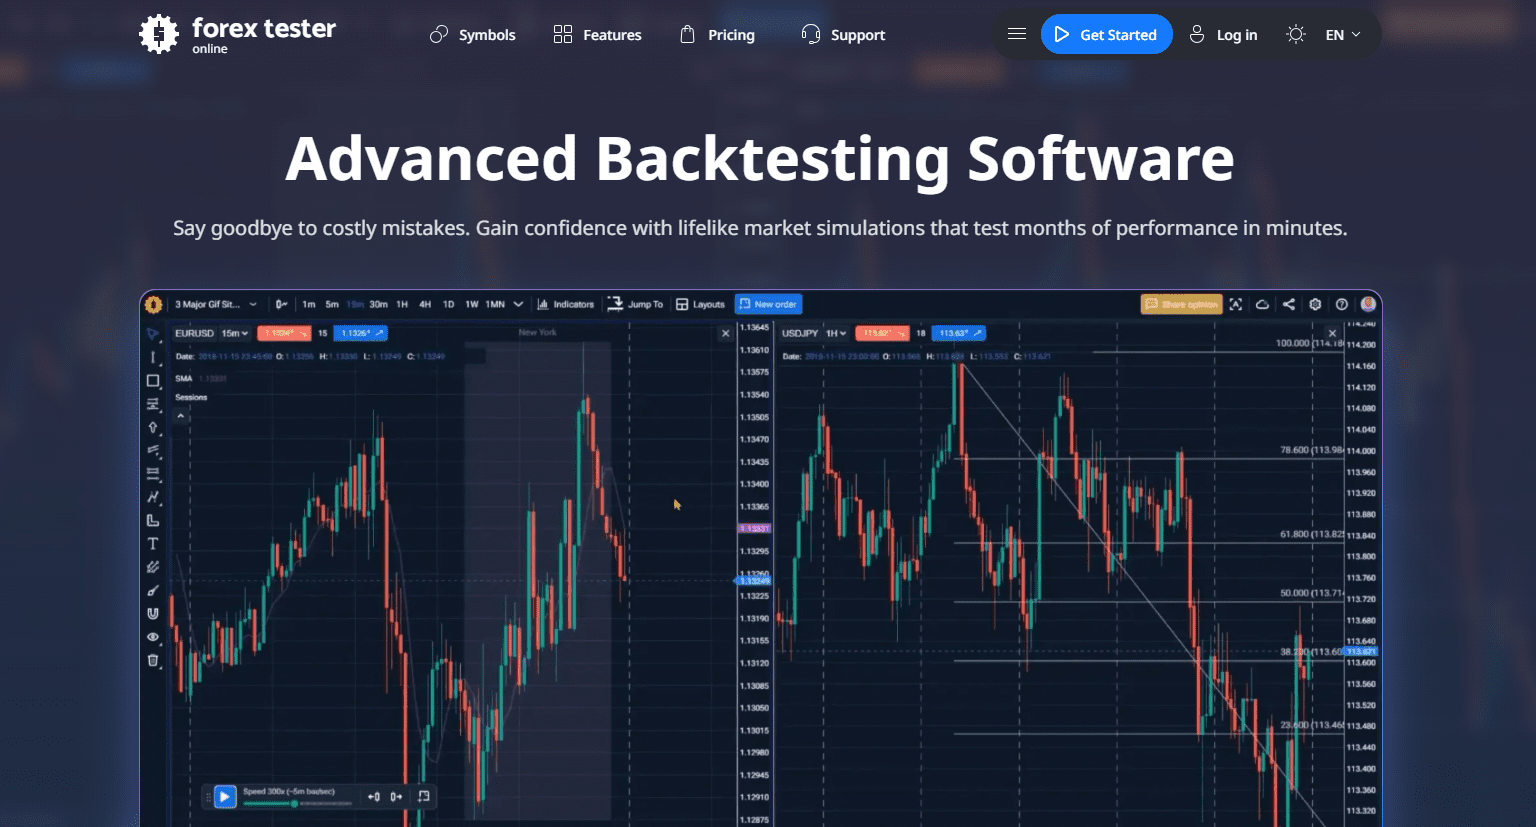Toggle the magnet snap tool
The height and width of the screenshot is (827, 1536).
pyautogui.click(x=153, y=614)
